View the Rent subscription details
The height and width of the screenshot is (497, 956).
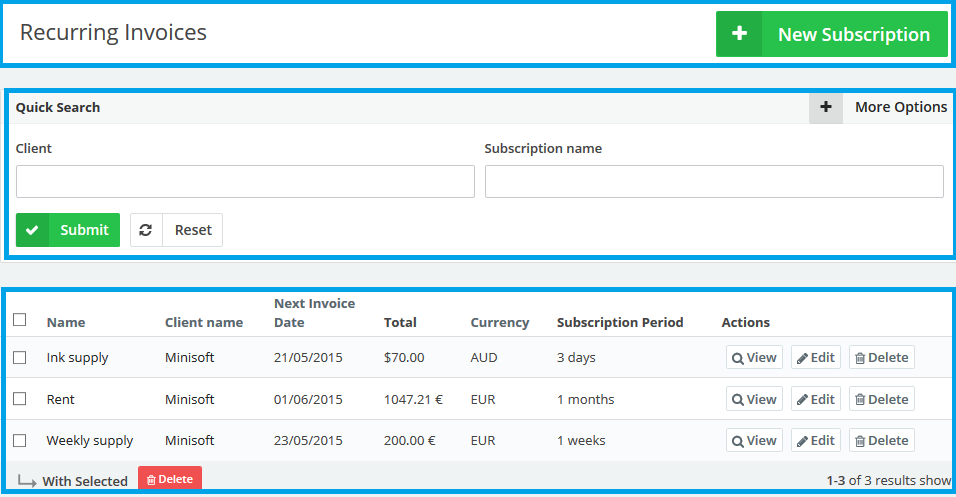(x=754, y=400)
